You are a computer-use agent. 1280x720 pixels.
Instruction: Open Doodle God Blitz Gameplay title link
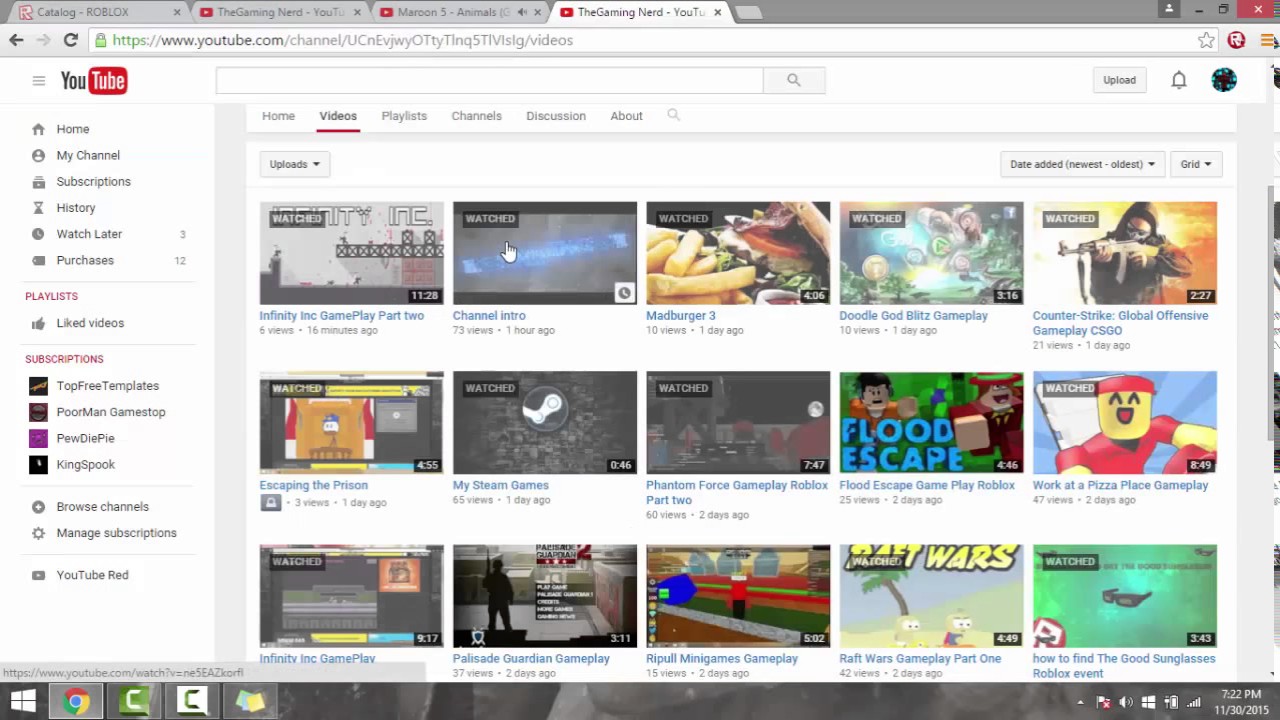[x=913, y=315]
